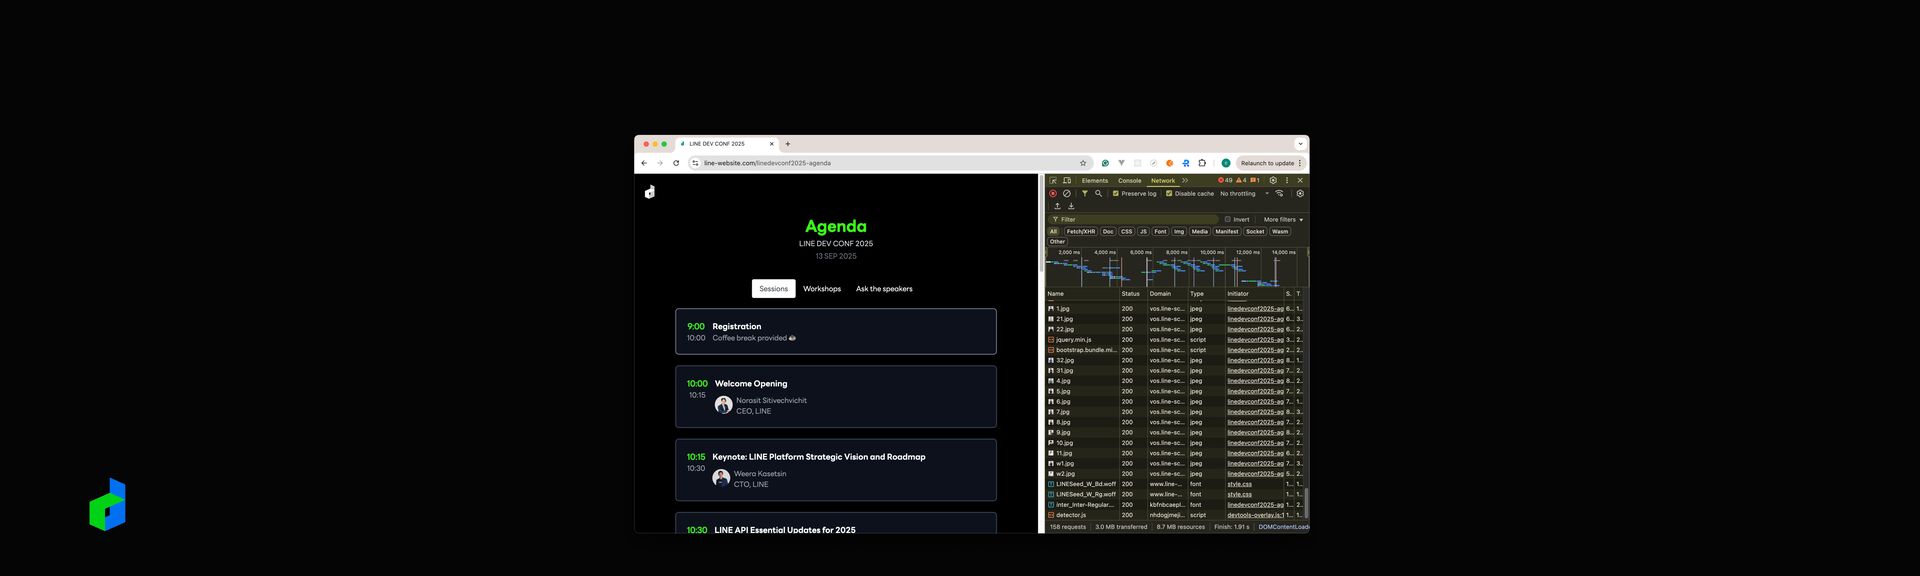Open devtools-overlay.js initiator link
The image size is (1920, 576).
tap(1255, 515)
